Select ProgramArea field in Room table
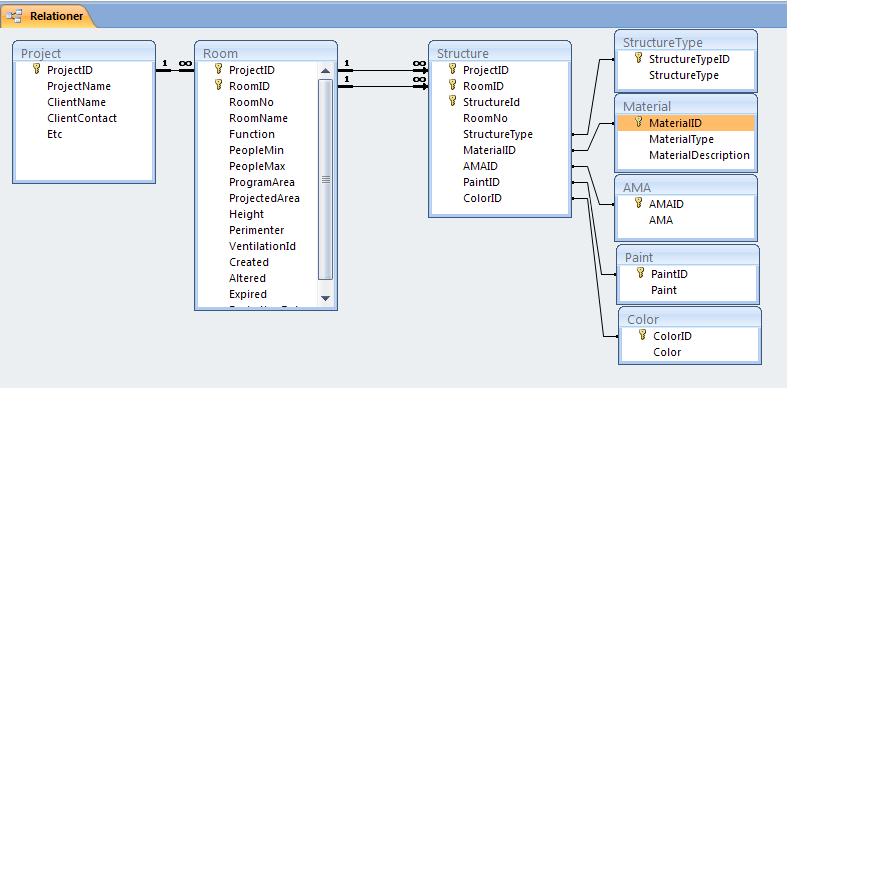885x878 pixels. click(x=262, y=182)
